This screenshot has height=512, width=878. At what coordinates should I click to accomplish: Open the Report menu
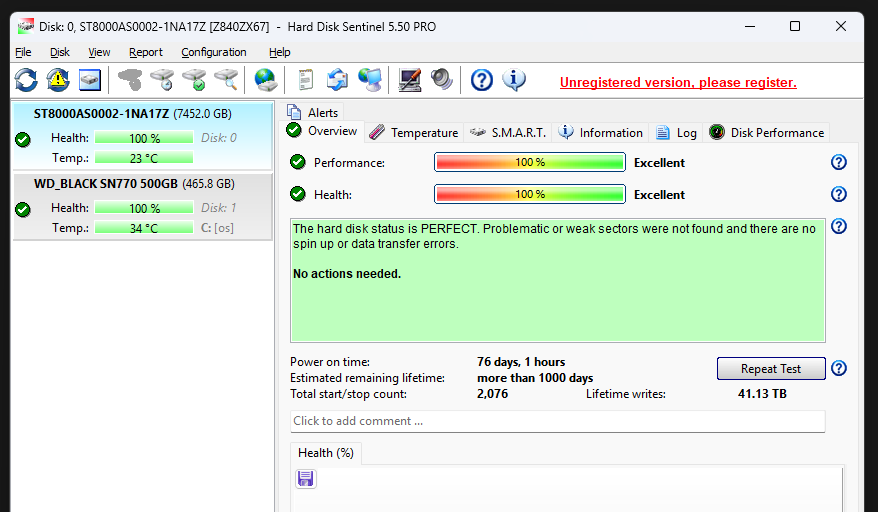146,52
